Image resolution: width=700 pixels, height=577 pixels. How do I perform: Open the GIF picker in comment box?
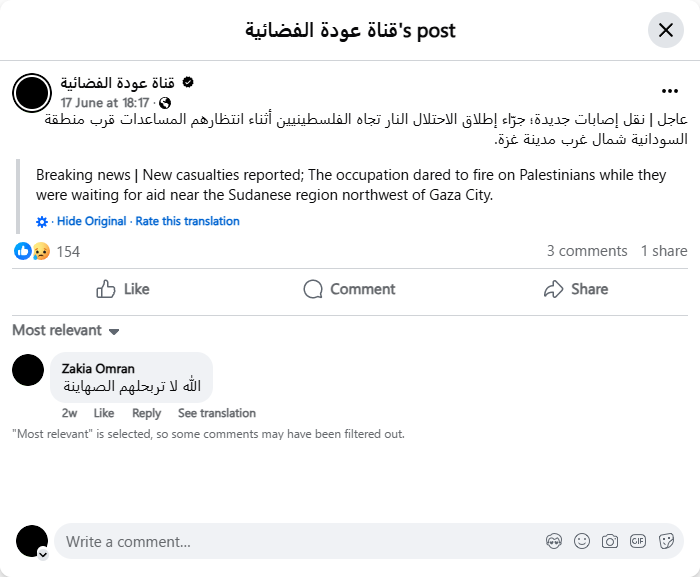[638, 541]
